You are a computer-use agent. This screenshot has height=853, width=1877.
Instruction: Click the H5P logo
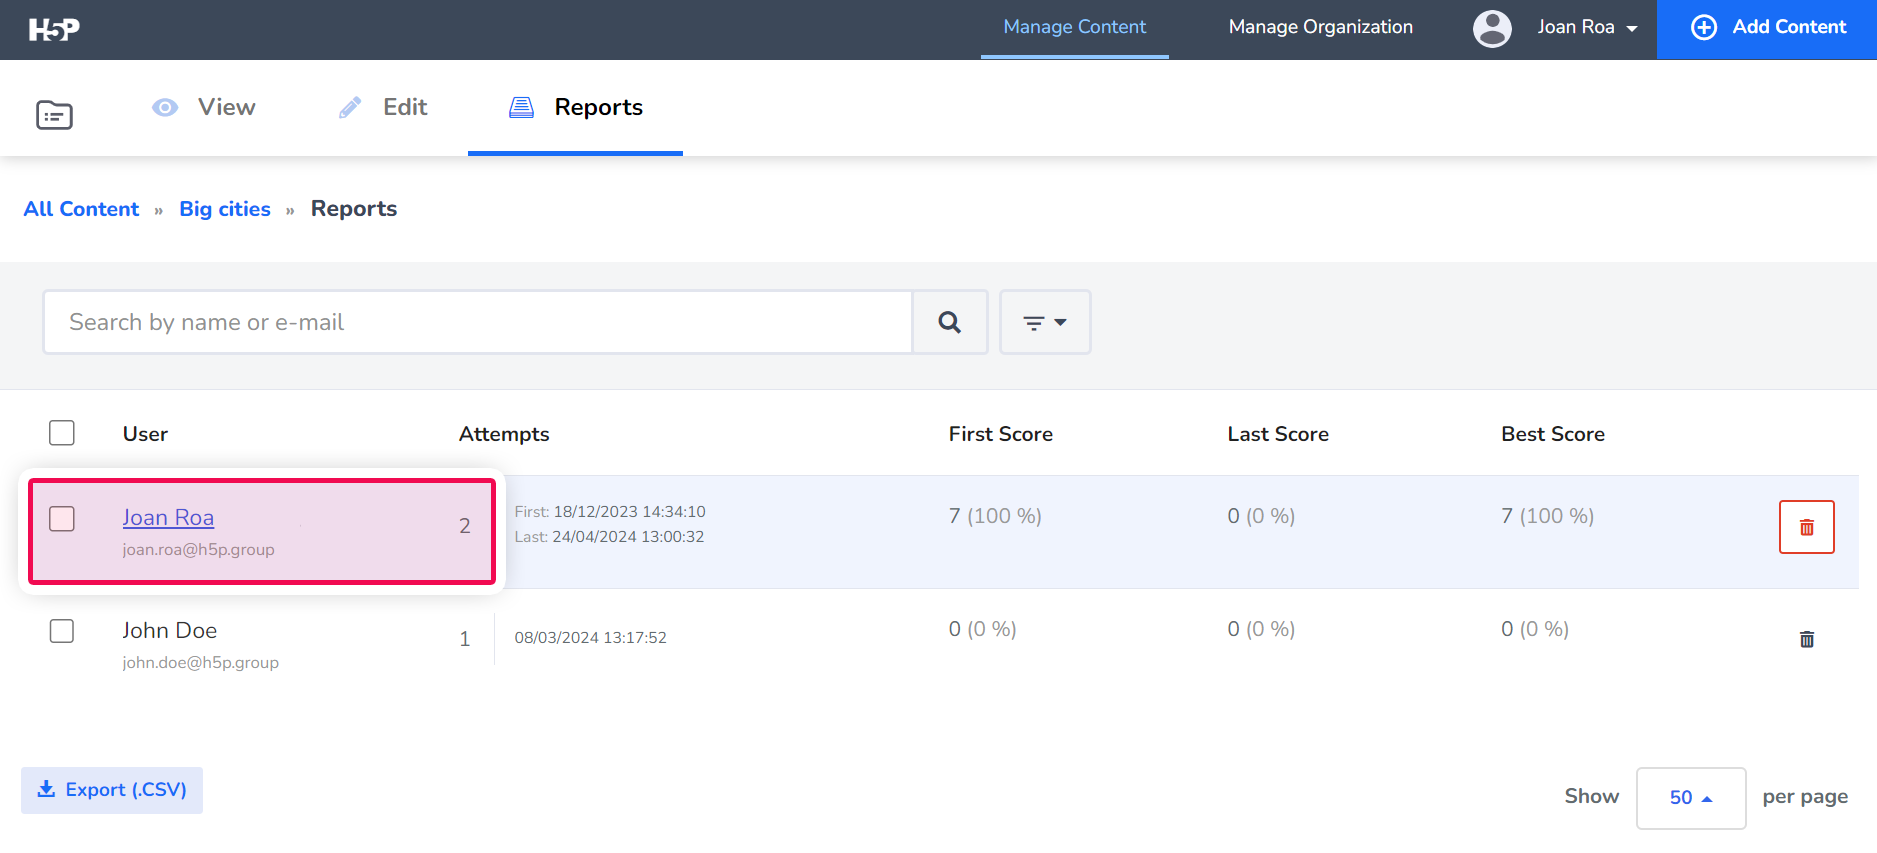(54, 30)
